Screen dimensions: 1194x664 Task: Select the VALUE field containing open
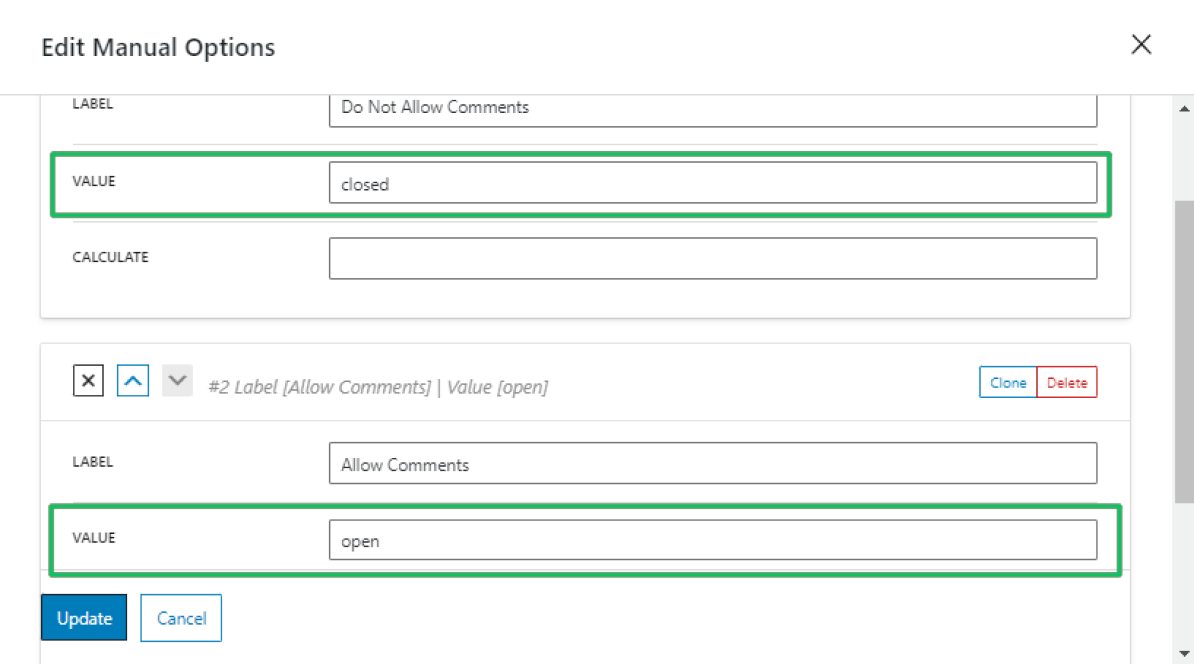click(x=713, y=540)
